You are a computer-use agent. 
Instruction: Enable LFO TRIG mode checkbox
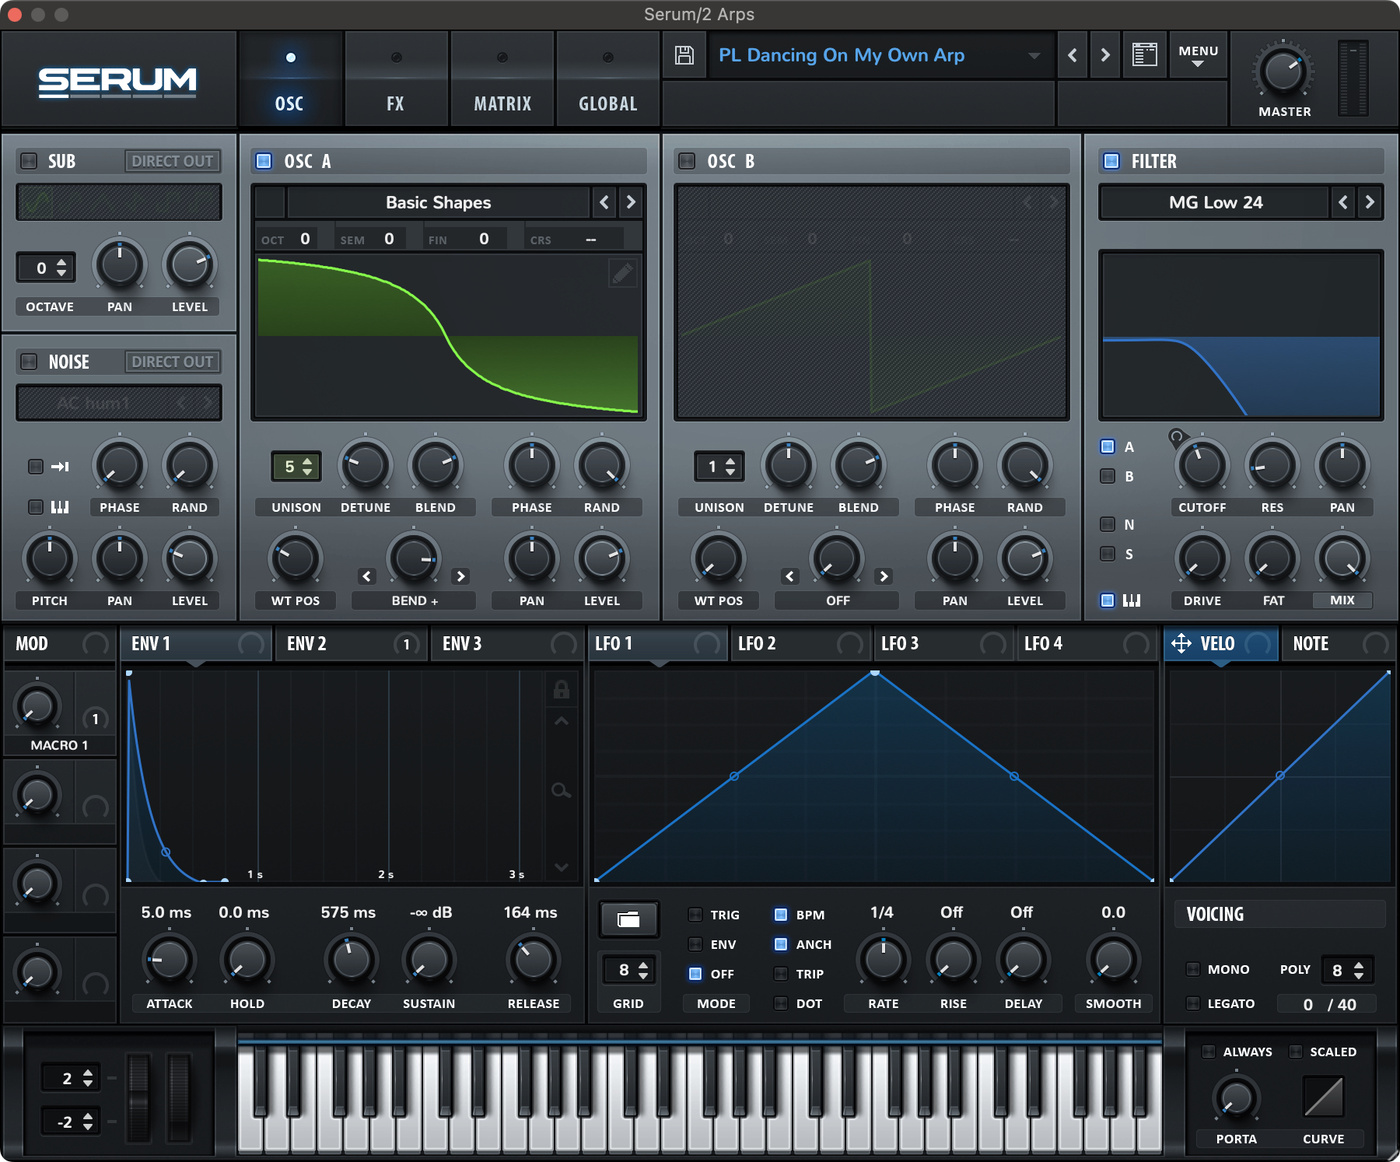695,914
